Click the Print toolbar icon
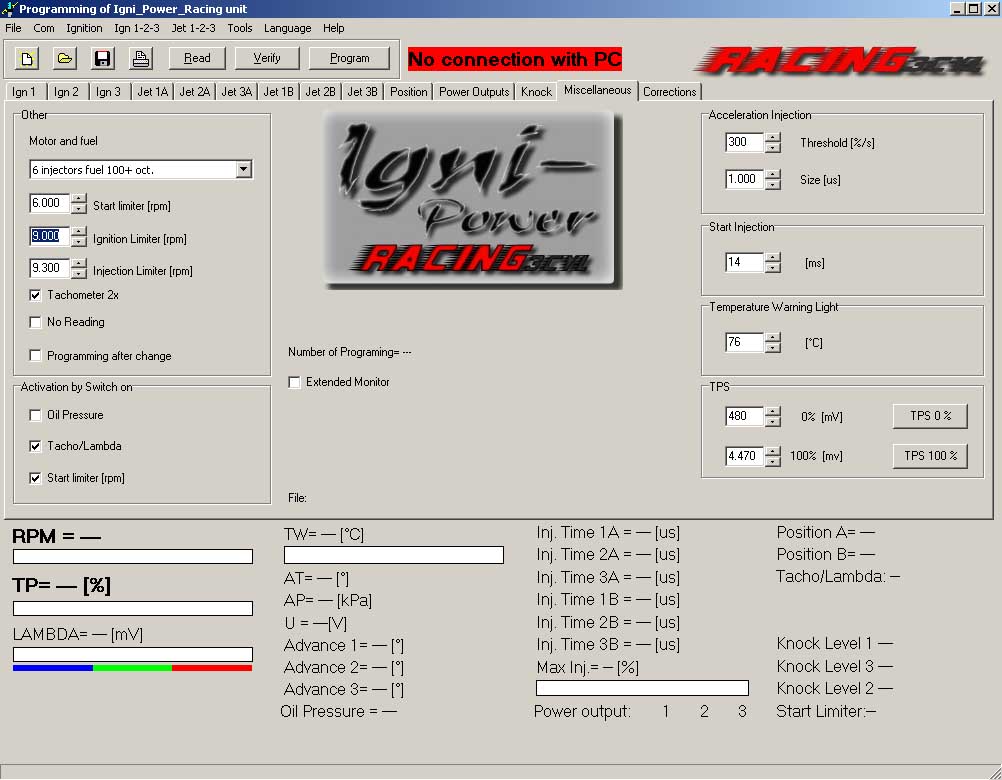Viewport: 1002px width, 780px height. tap(141, 58)
